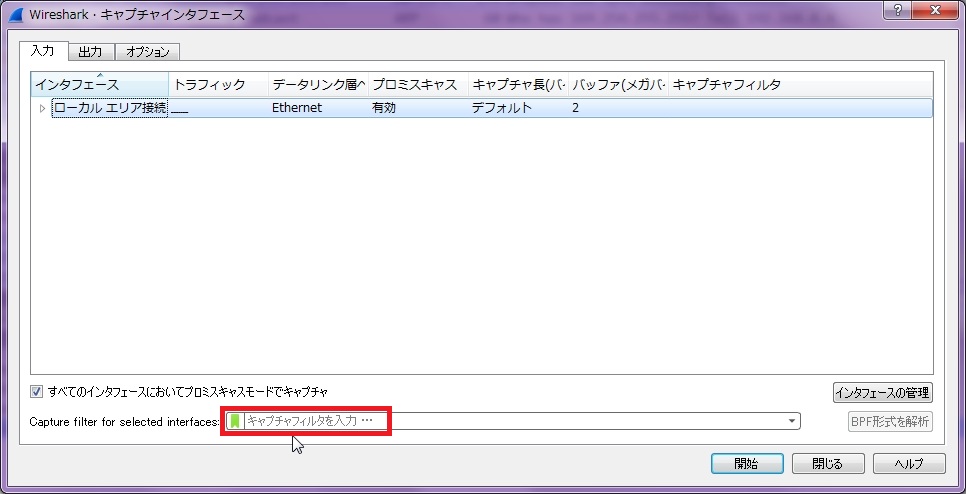The image size is (966, 494).
Task: Sort by the トラフィック column header
Action: click(x=219, y=85)
